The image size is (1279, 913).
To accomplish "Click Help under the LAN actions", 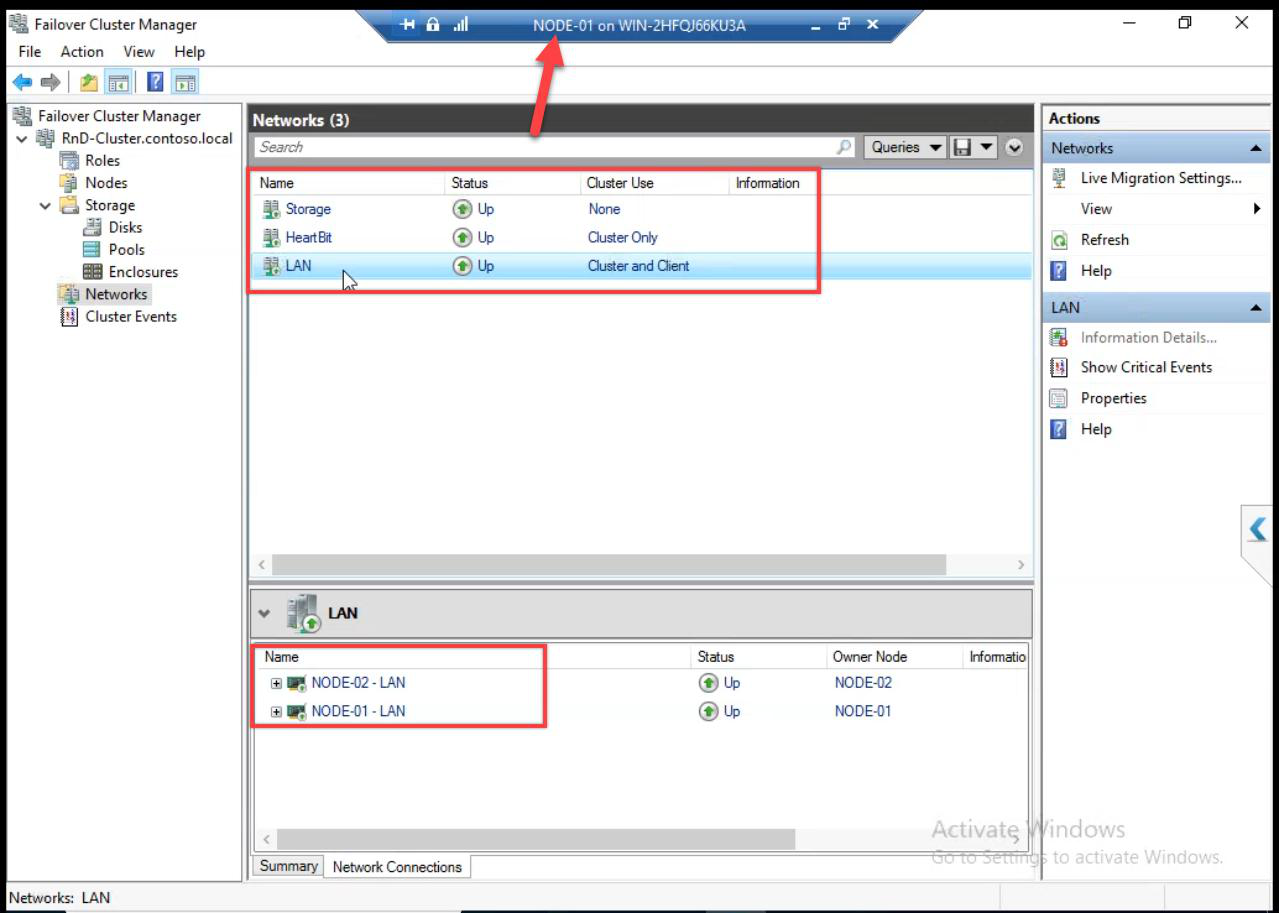I will pyautogui.click(x=1096, y=429).
